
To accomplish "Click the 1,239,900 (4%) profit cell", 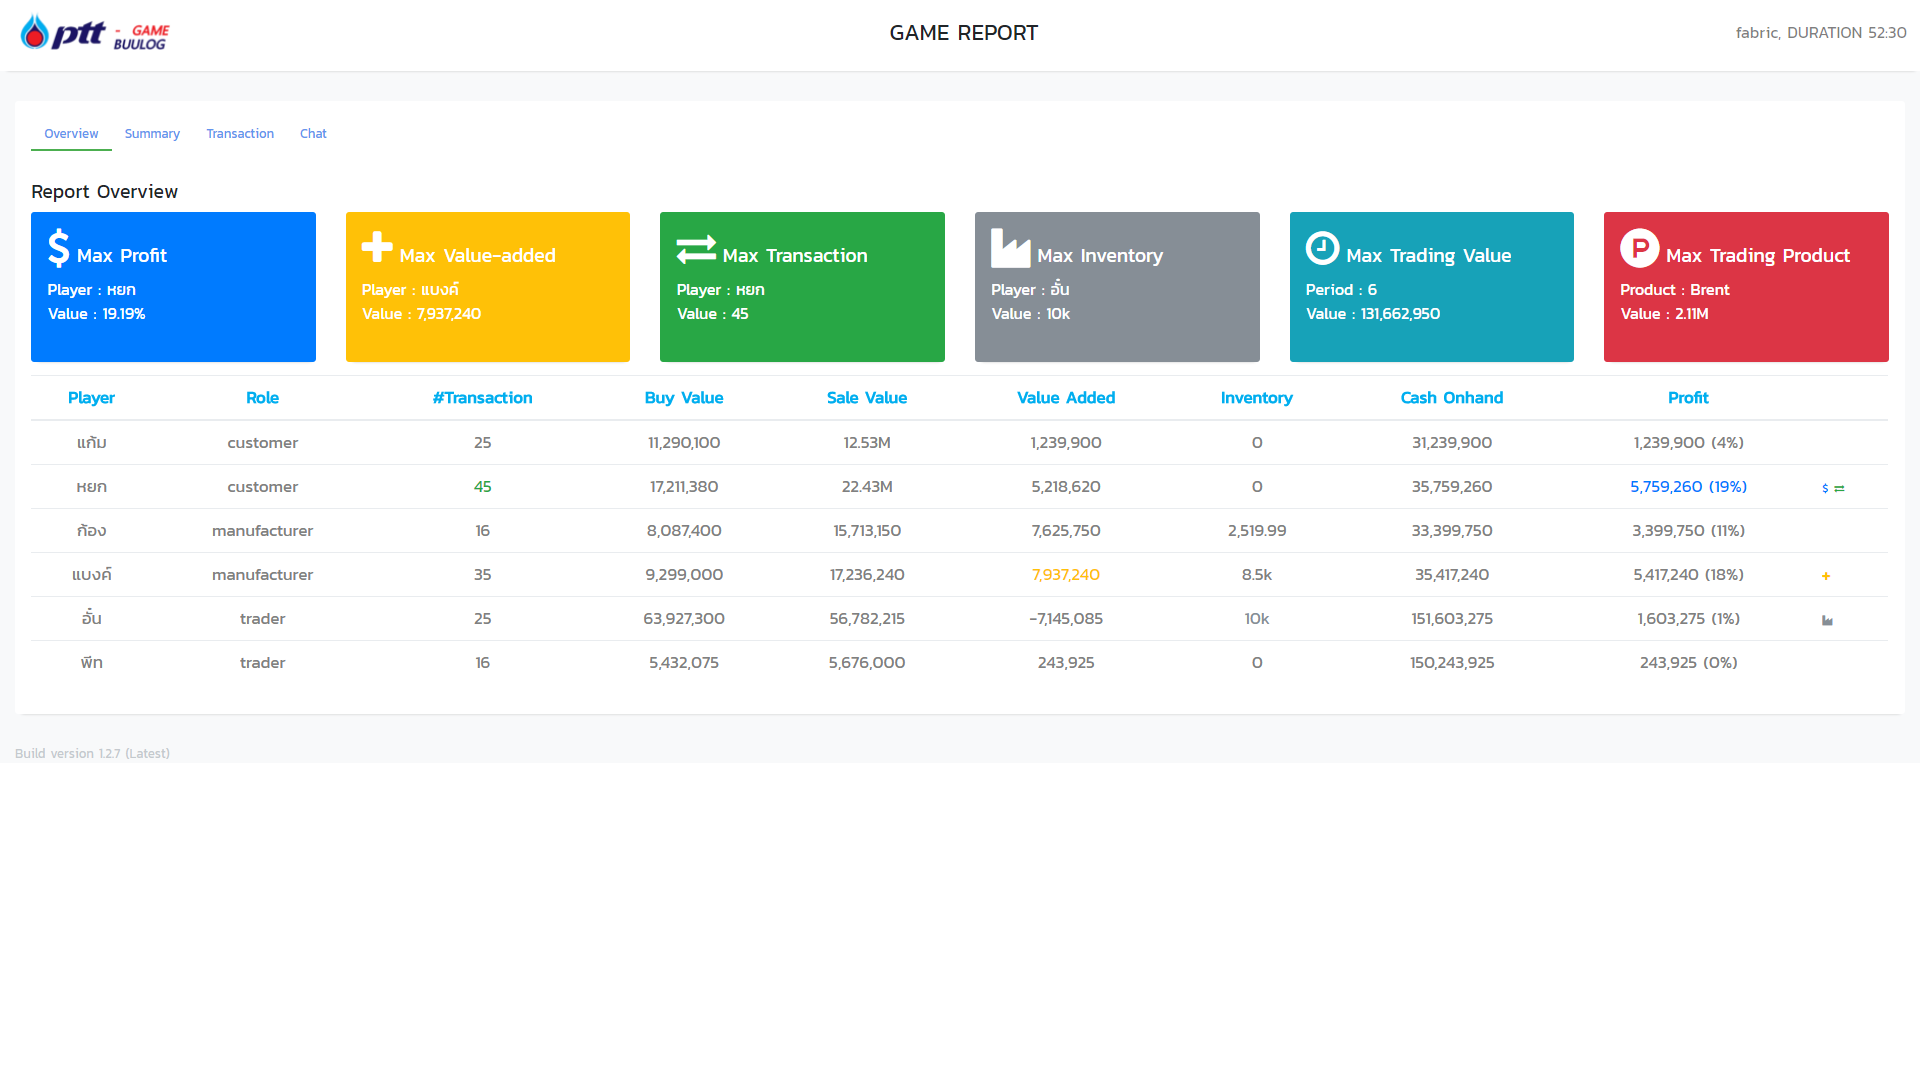I will (x=1688, y=443).
